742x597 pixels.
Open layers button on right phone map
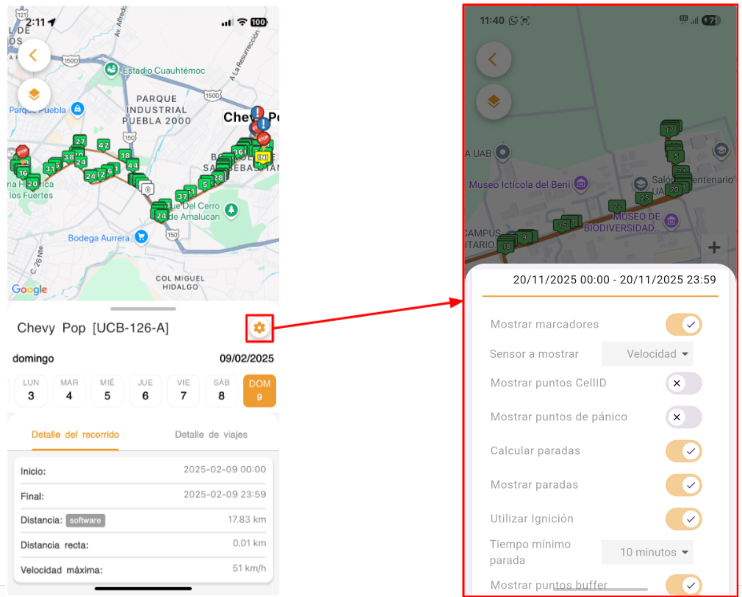click(493, 101)
